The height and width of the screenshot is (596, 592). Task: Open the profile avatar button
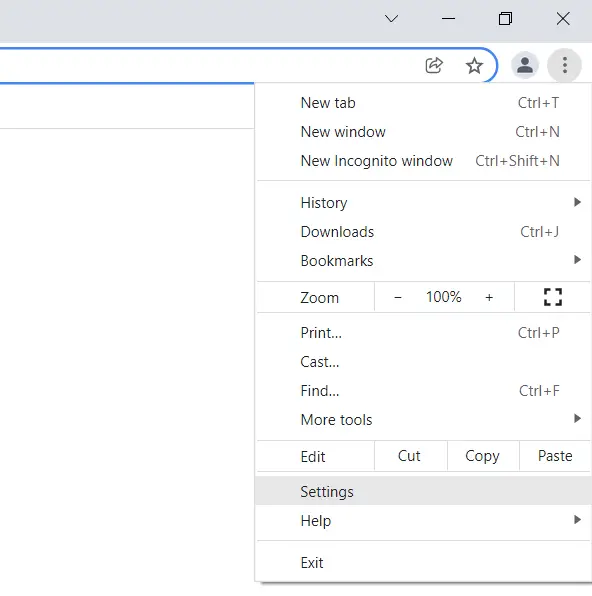click(525, 65)
